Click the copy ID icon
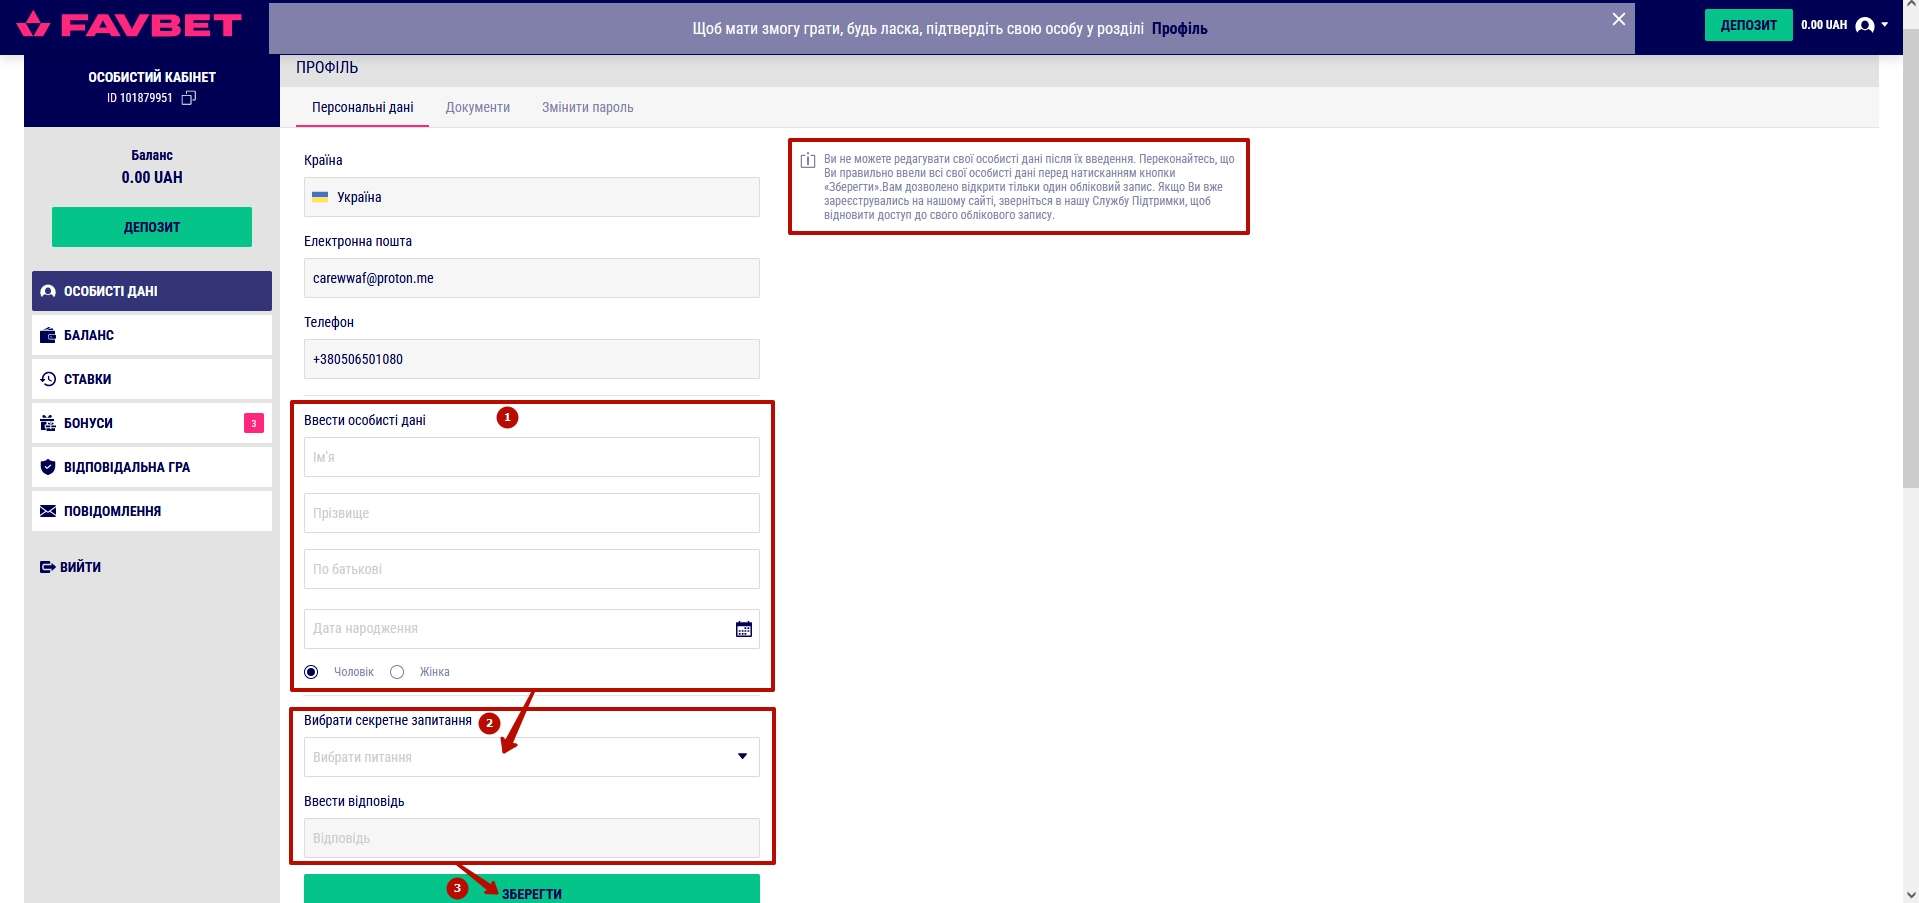The image size is (1919, 903). 188,98
